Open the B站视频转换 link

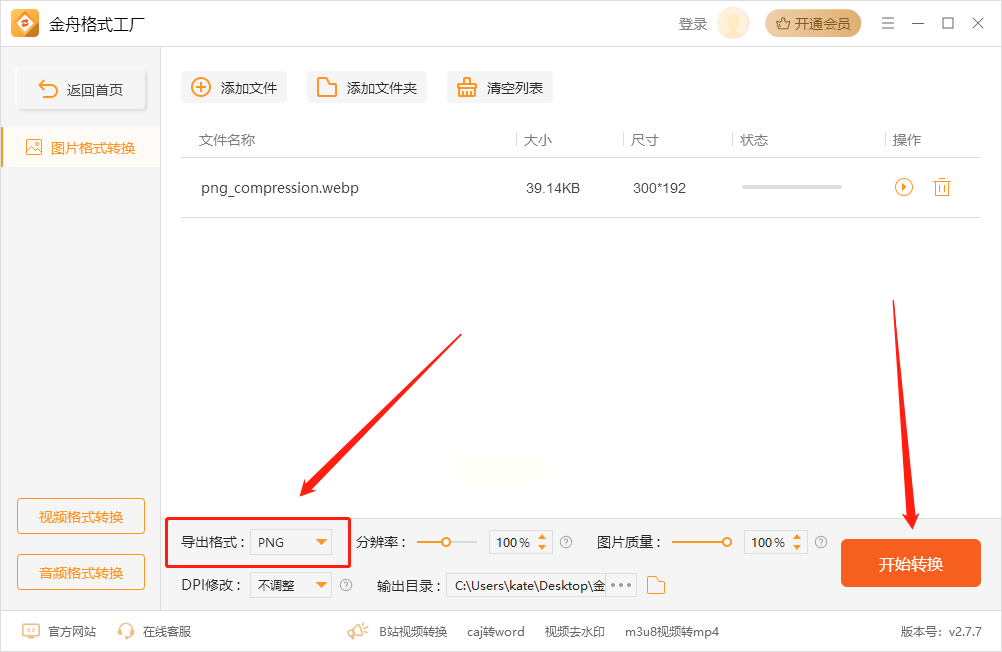413,632
